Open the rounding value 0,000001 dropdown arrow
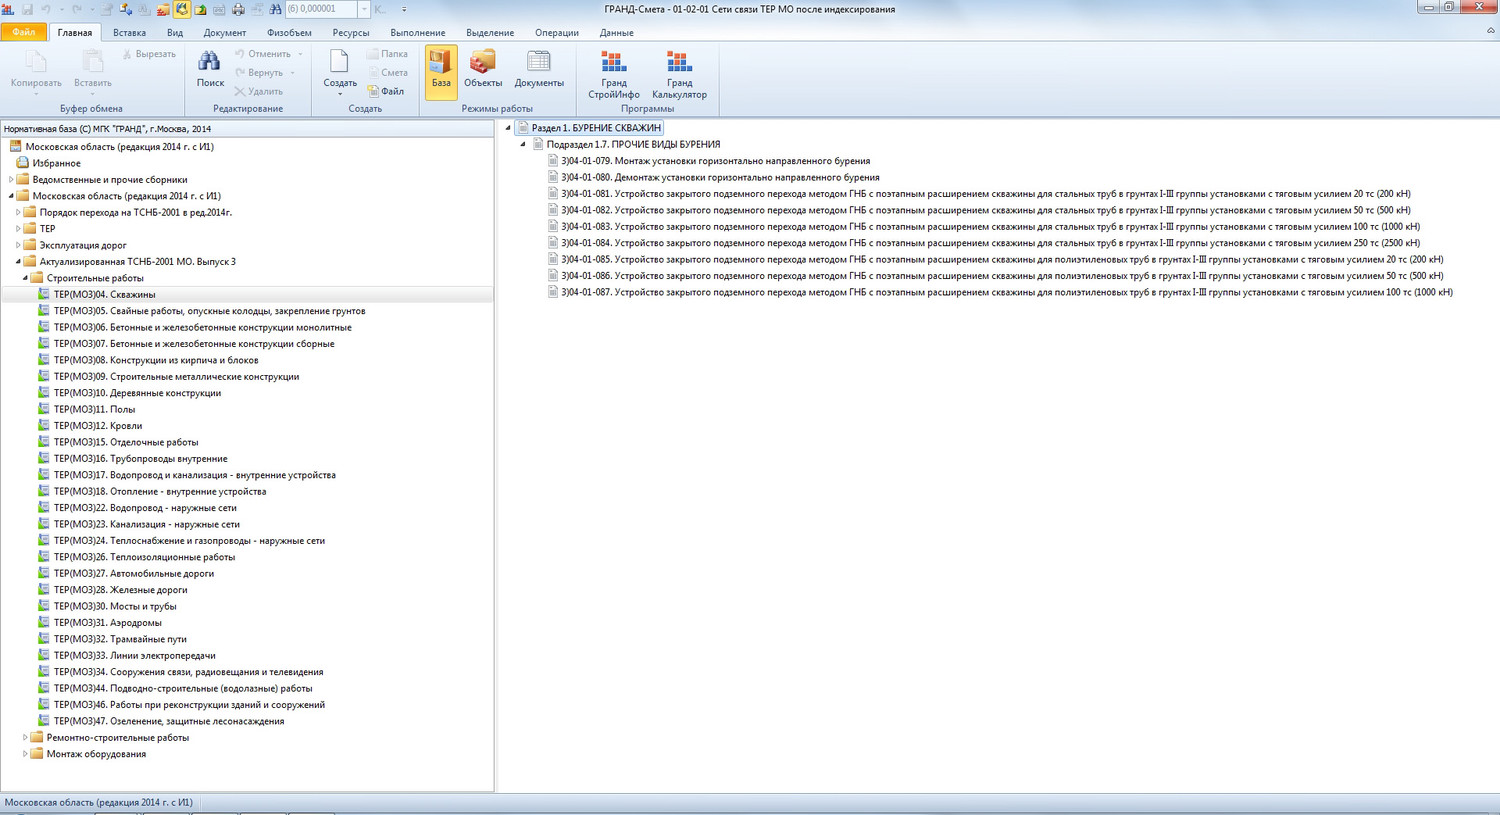 [x=364, y=9]
